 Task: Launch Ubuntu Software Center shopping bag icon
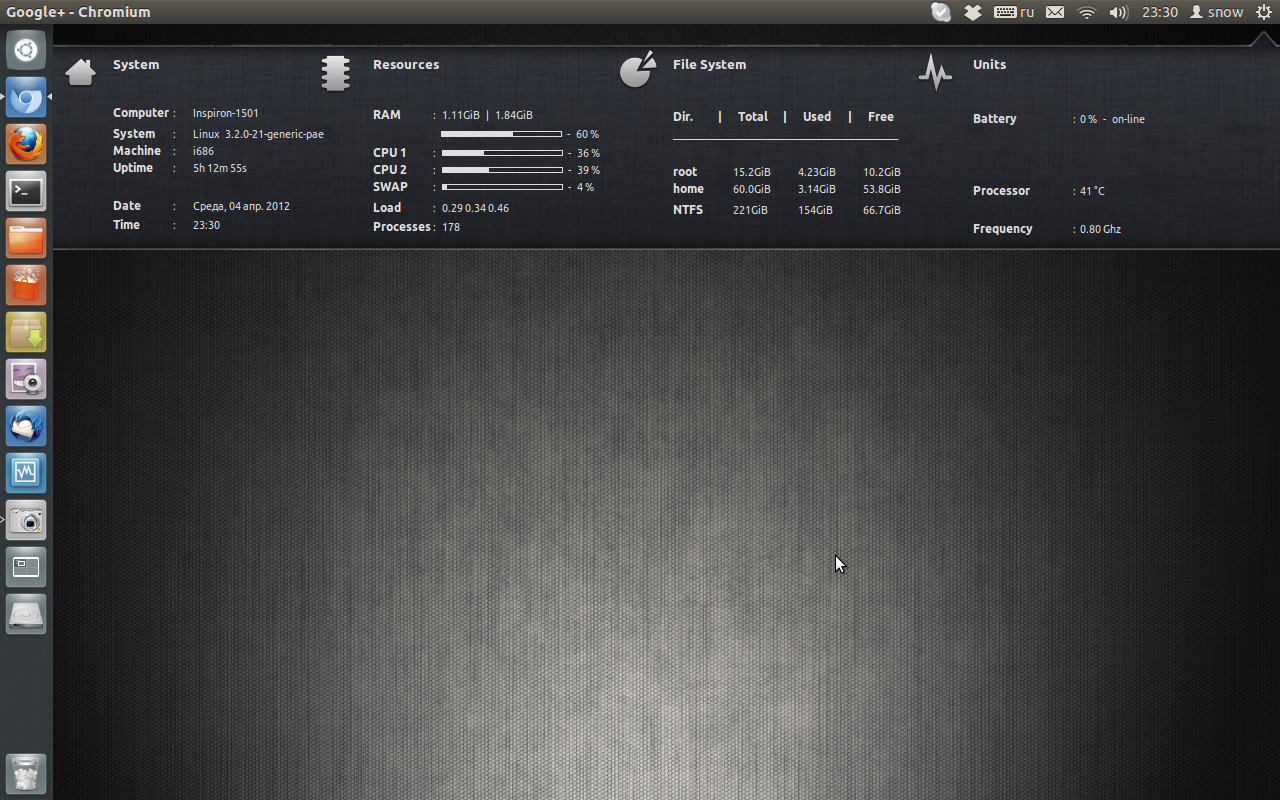point(26,285)
